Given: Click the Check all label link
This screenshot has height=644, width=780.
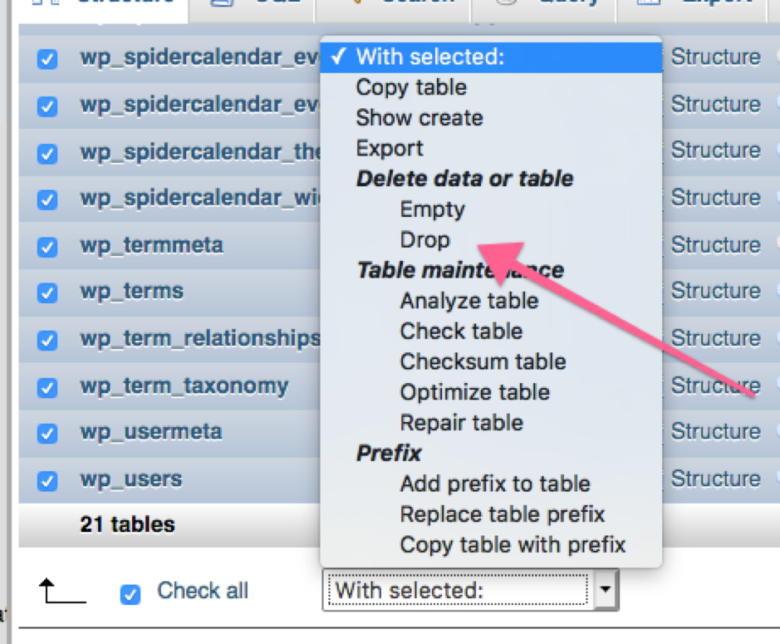Looking at the screenshot, I should [x=202, y=591].
